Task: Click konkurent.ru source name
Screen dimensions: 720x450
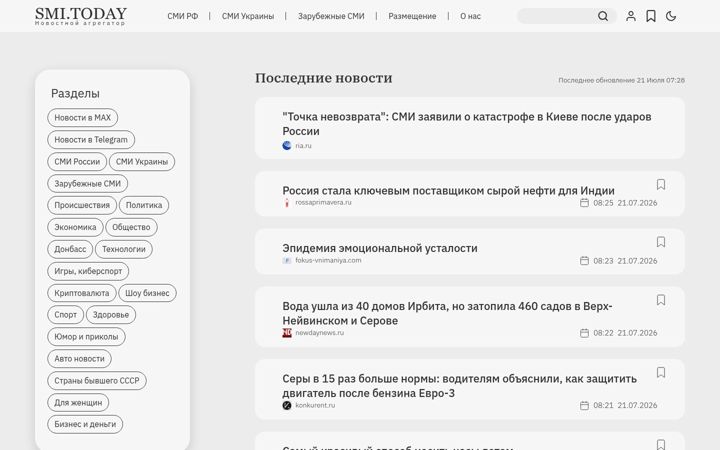Action: pos(315,405)
